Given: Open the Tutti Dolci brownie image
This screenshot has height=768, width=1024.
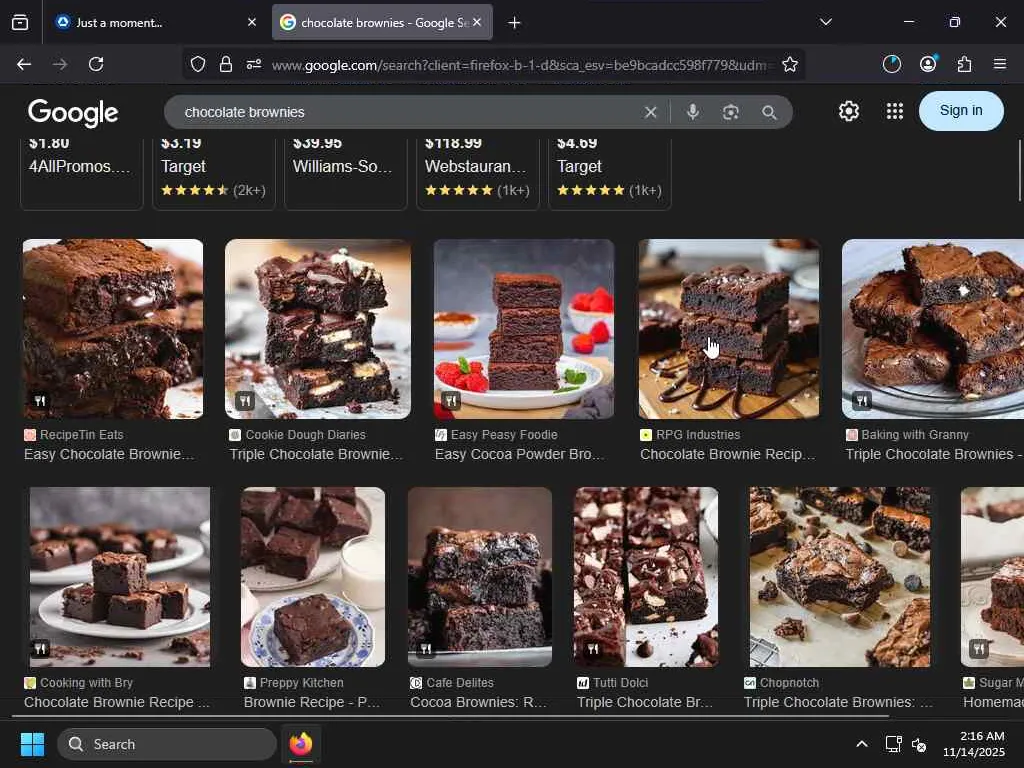Looking at the screenshot, I should 646,577.
